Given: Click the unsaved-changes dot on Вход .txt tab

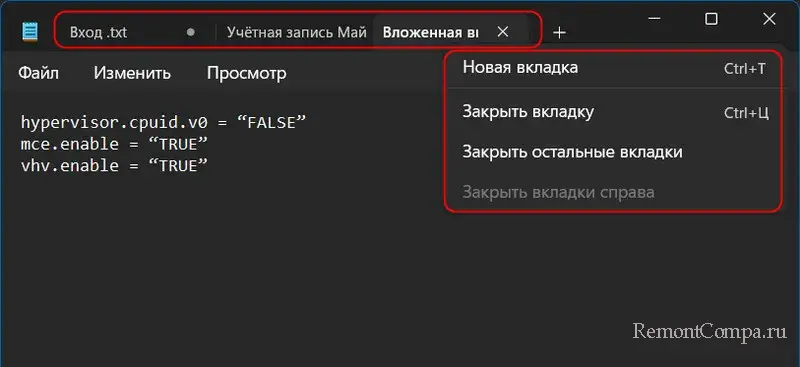Looking at the screenshot, I should pyautogui.click(x=191, y=32).
